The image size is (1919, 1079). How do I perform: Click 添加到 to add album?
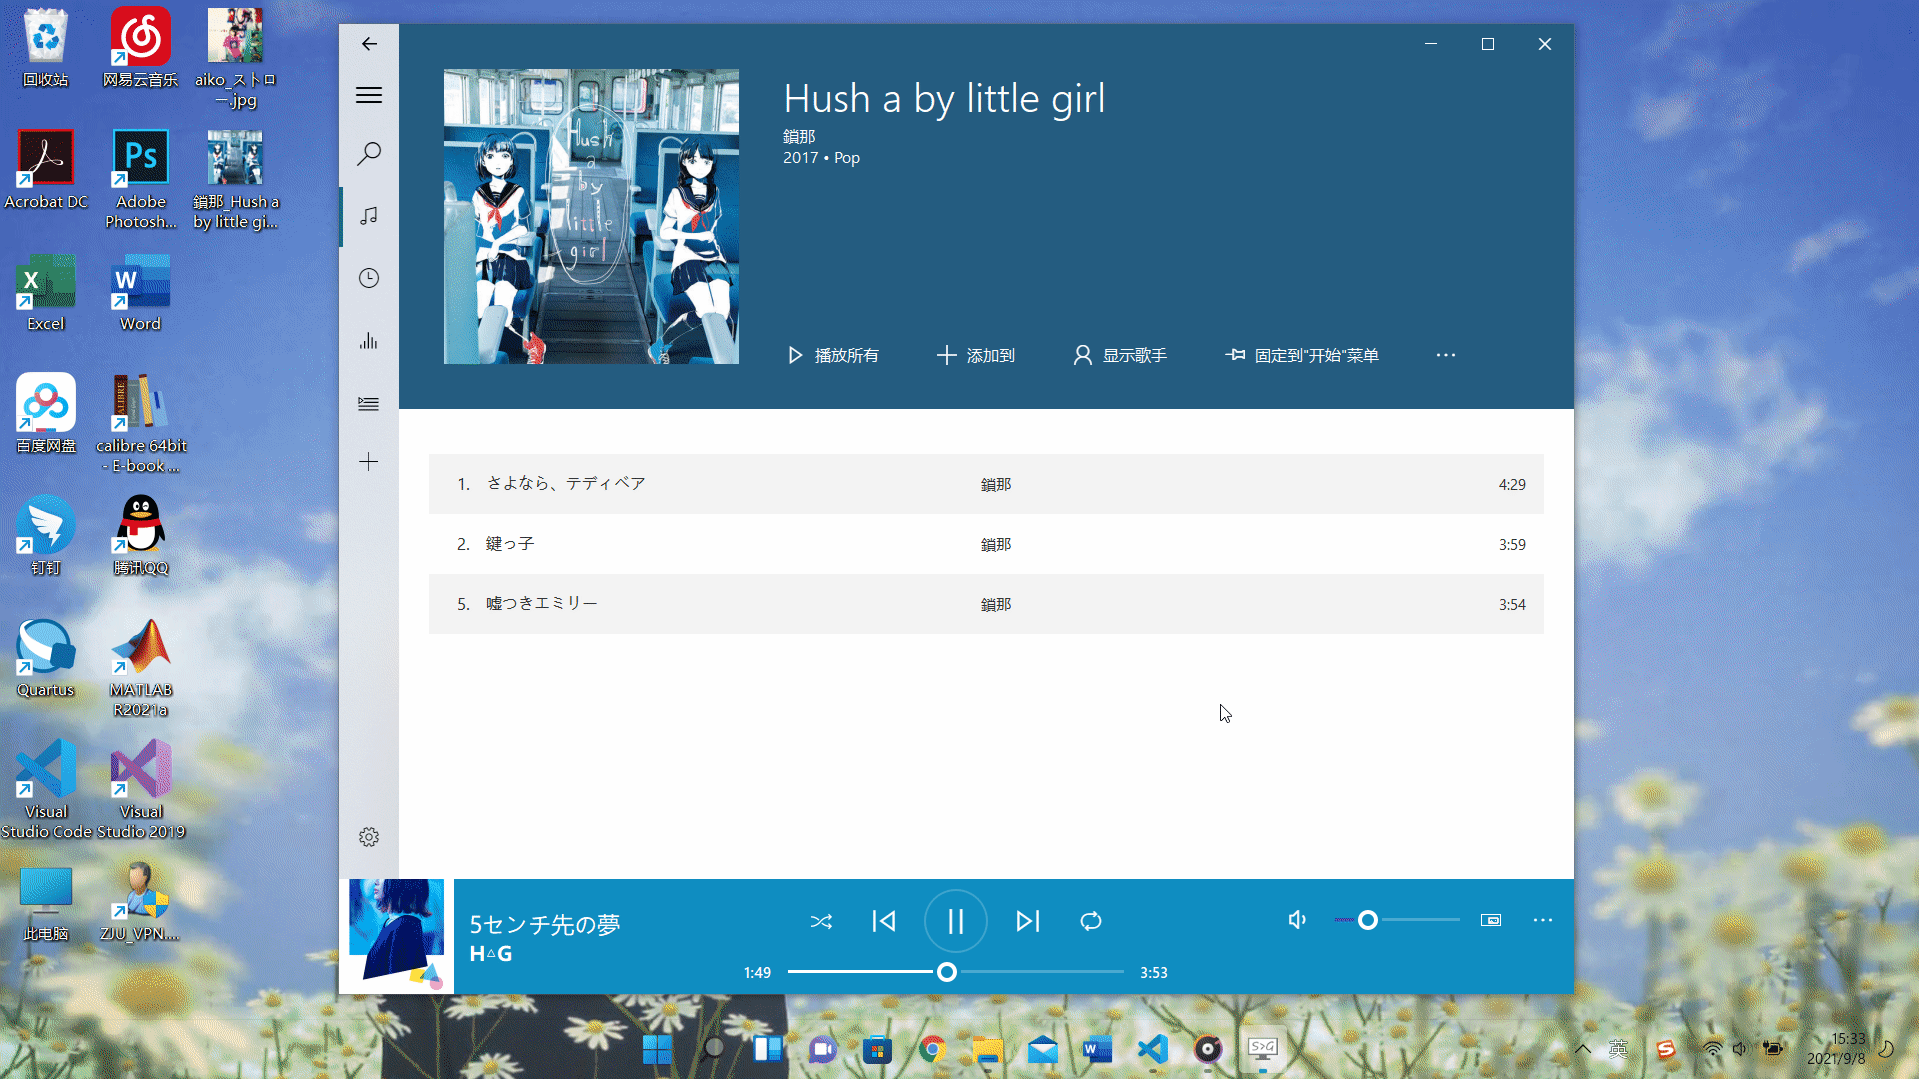(x=976, y=355)
